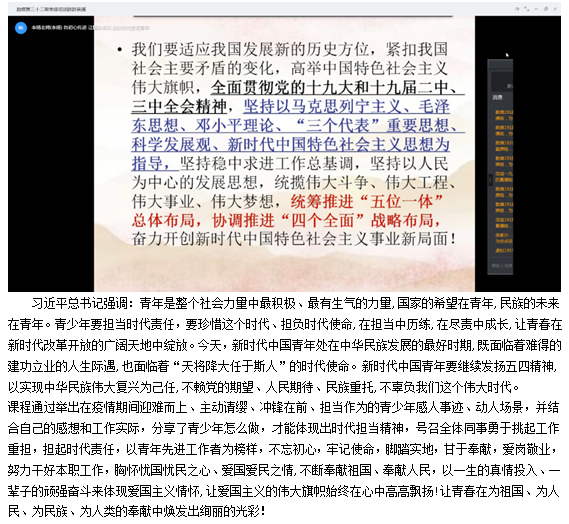Viewport: 569px width, 524px height.
Task: Click the last orange chat message in list
Action: click(x=504, y=250)
